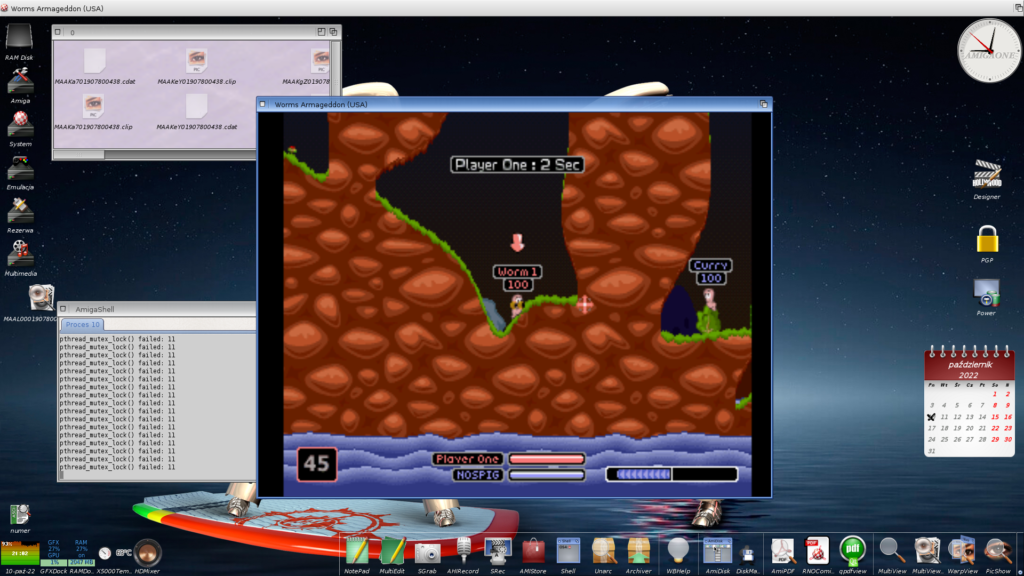The image size is (1024, 576).
Task: Click the turn timer showing 45
Action: coord(317,464)
